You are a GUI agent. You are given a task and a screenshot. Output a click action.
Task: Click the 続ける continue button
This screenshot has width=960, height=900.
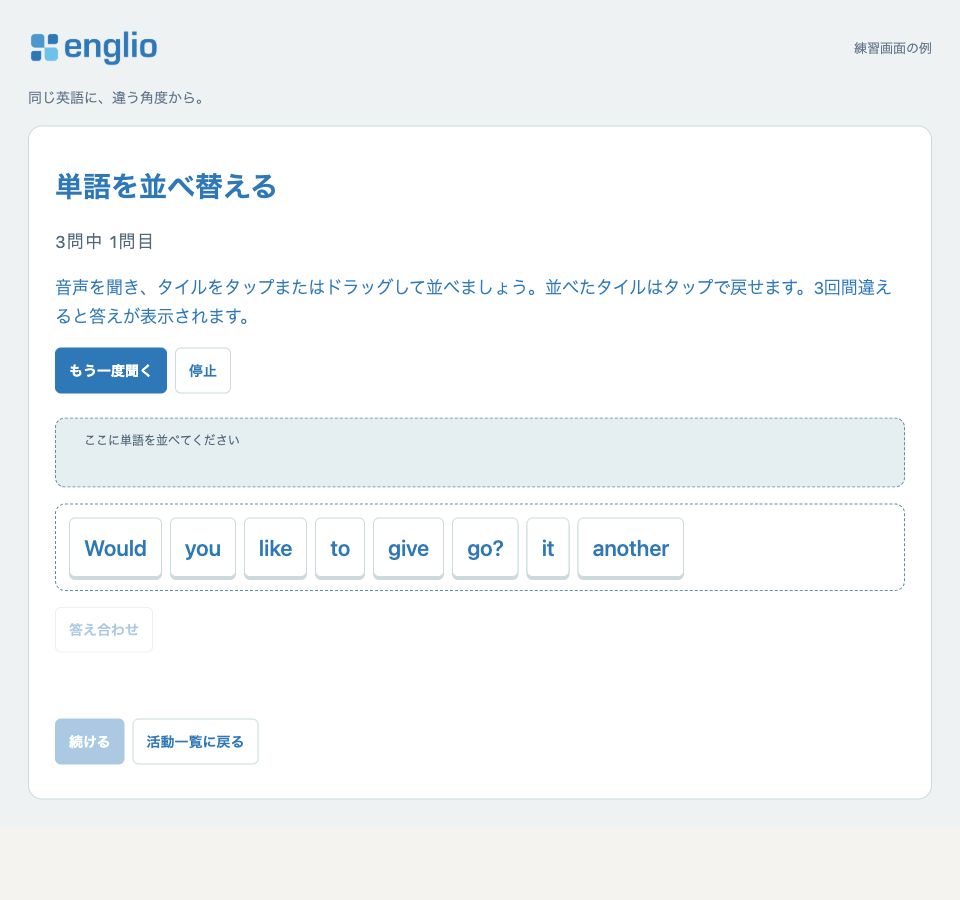(x=89, y=741)
